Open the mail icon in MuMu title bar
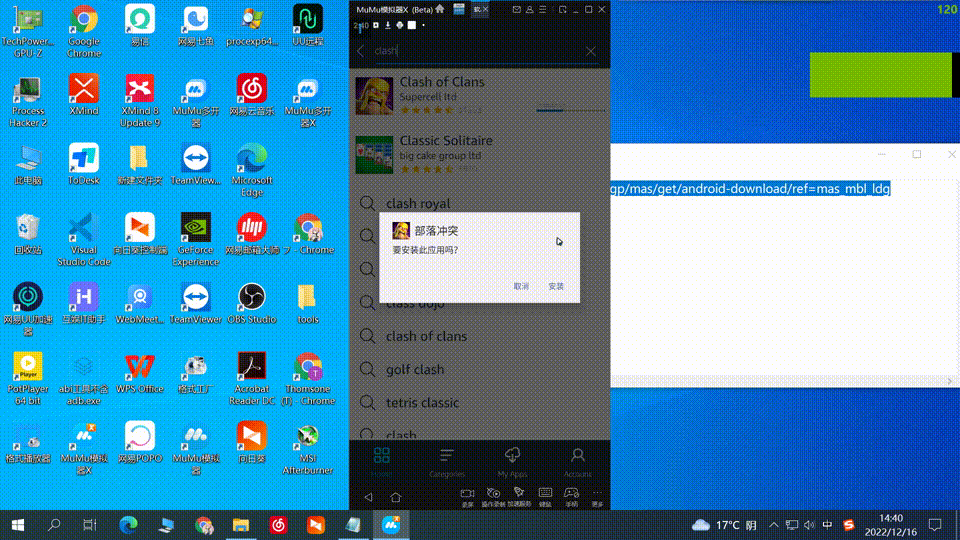This screenshot has width=960, height=540. (517, 9)
